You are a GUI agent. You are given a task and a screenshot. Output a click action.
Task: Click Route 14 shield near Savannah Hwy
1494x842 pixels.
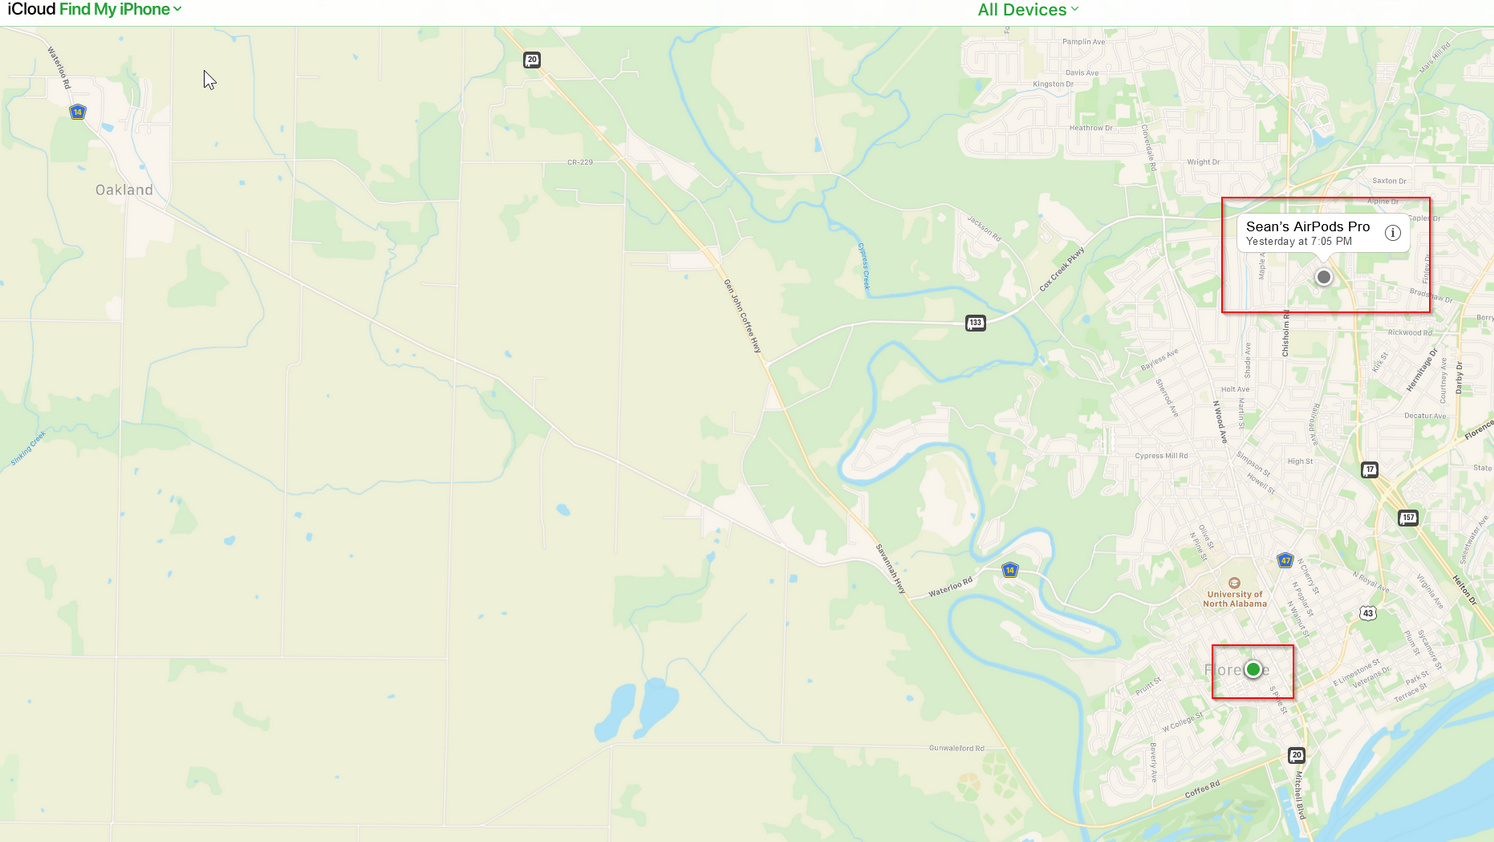coord(1010,570)
